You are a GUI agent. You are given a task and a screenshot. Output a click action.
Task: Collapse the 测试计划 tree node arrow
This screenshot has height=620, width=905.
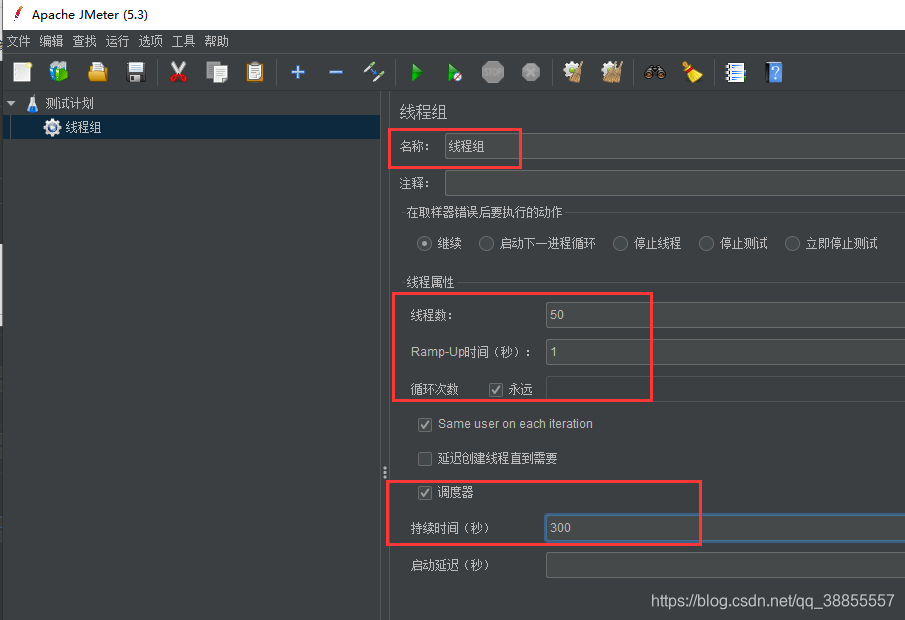pos(11,103)
